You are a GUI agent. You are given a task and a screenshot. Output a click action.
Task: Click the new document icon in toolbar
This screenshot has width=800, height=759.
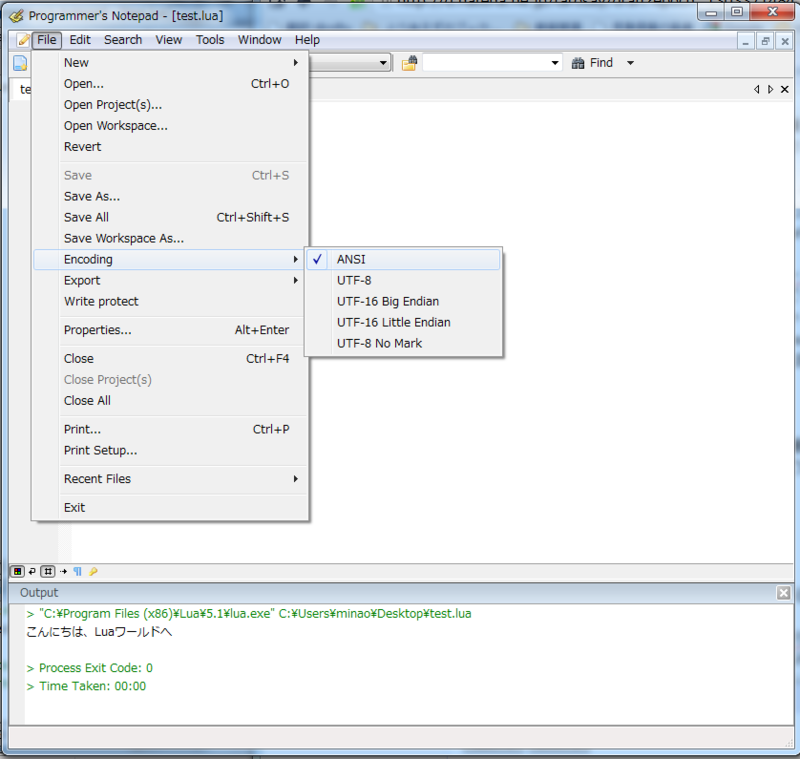(20, 63)
